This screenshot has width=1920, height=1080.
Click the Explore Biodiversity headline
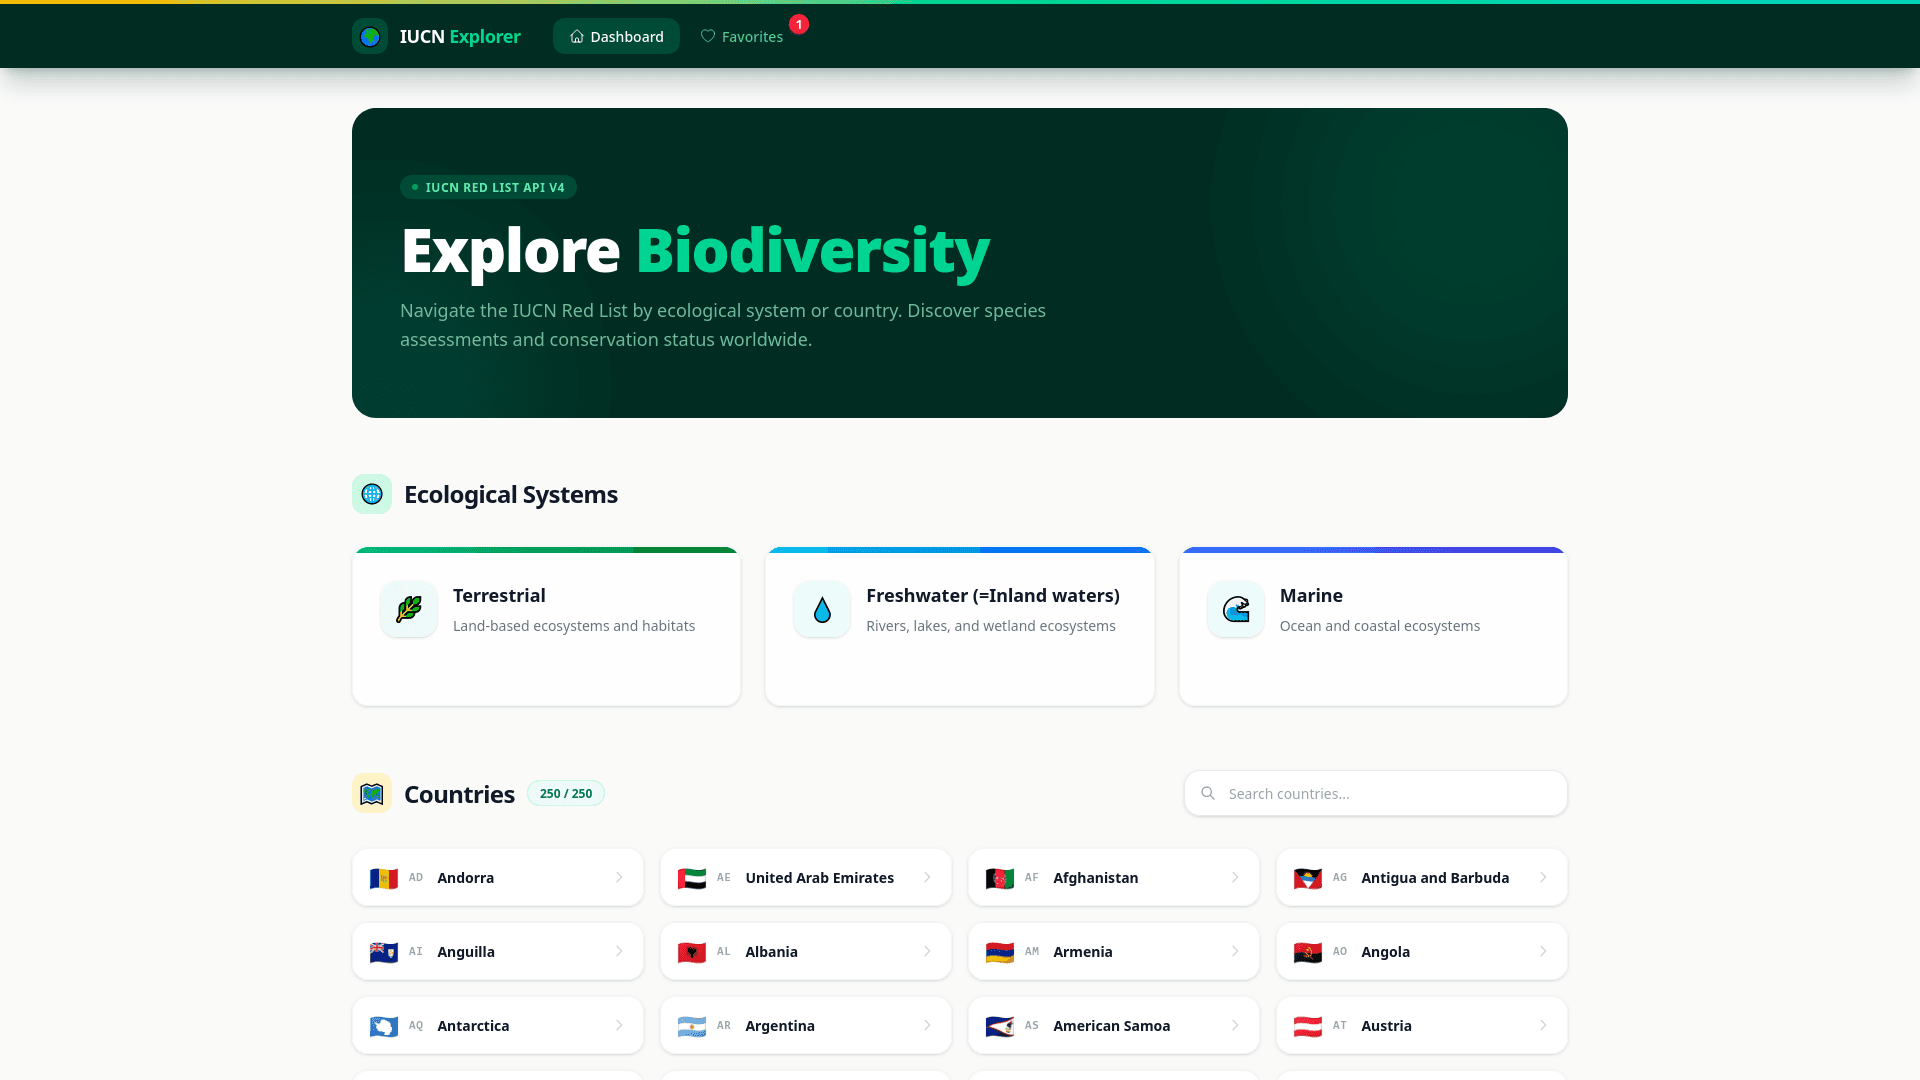pyautogui.click(x=695, y=250)
